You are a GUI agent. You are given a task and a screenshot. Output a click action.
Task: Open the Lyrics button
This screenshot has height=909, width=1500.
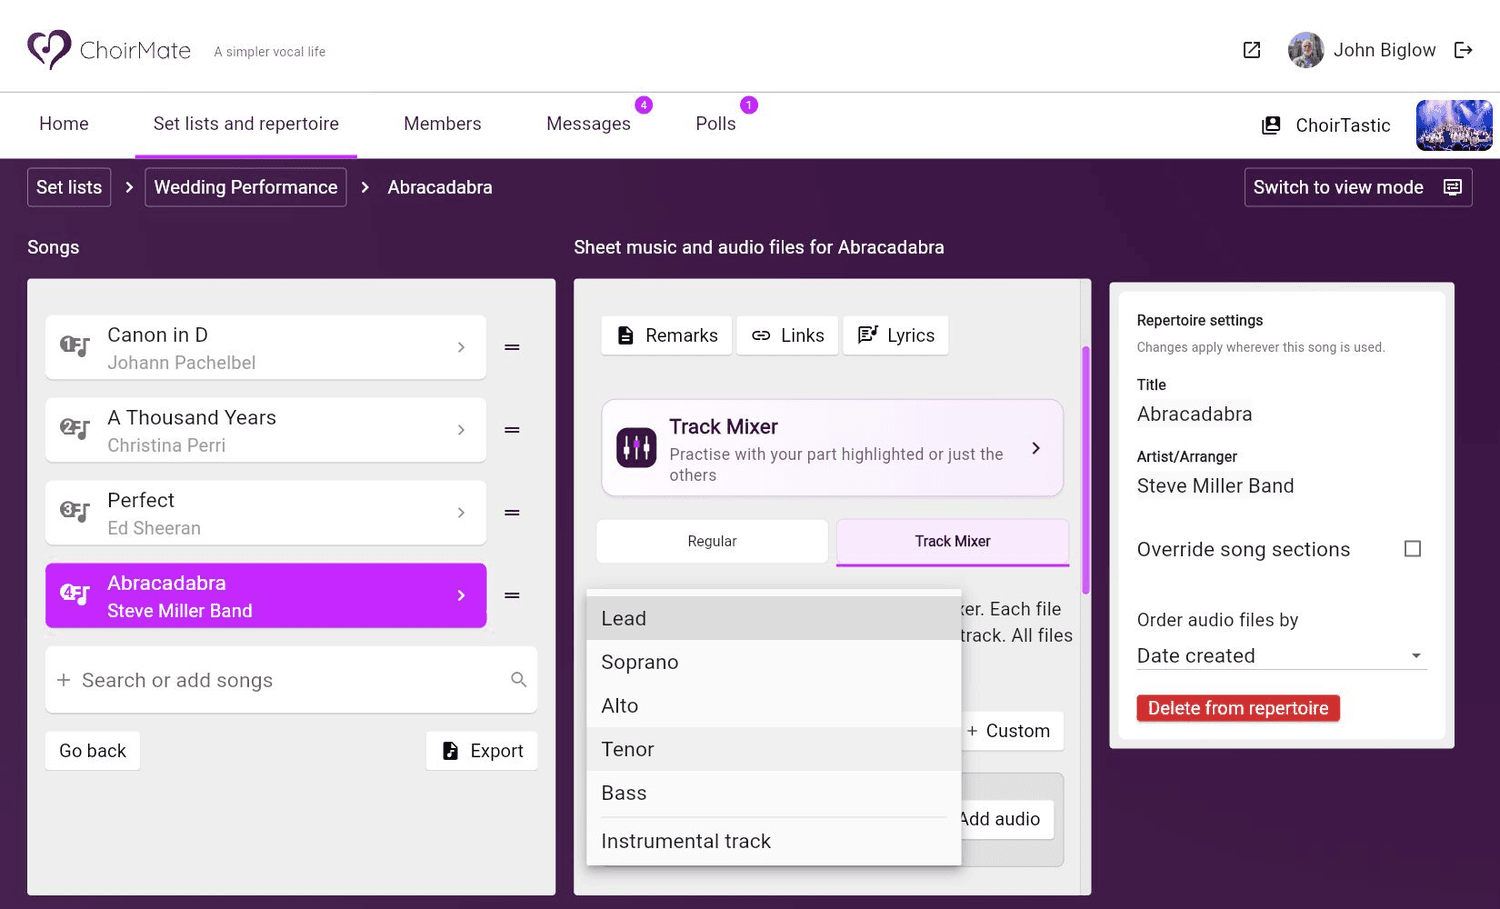click(896, 335)
